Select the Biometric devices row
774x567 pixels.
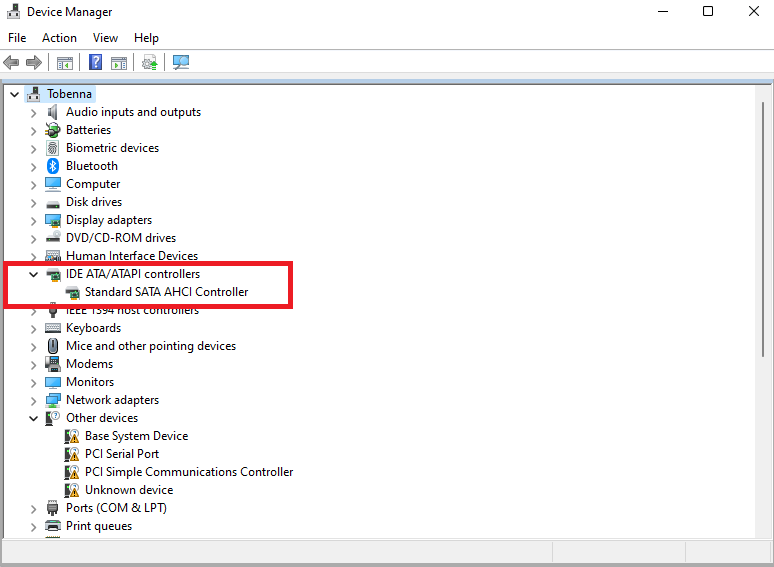click(x=113, y=148)
